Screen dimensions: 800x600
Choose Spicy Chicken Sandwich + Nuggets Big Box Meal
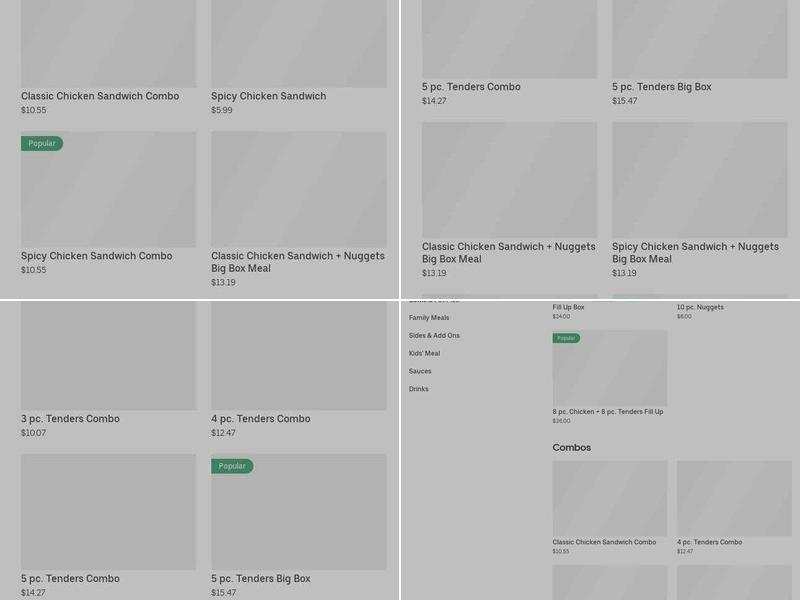[695, 253]
